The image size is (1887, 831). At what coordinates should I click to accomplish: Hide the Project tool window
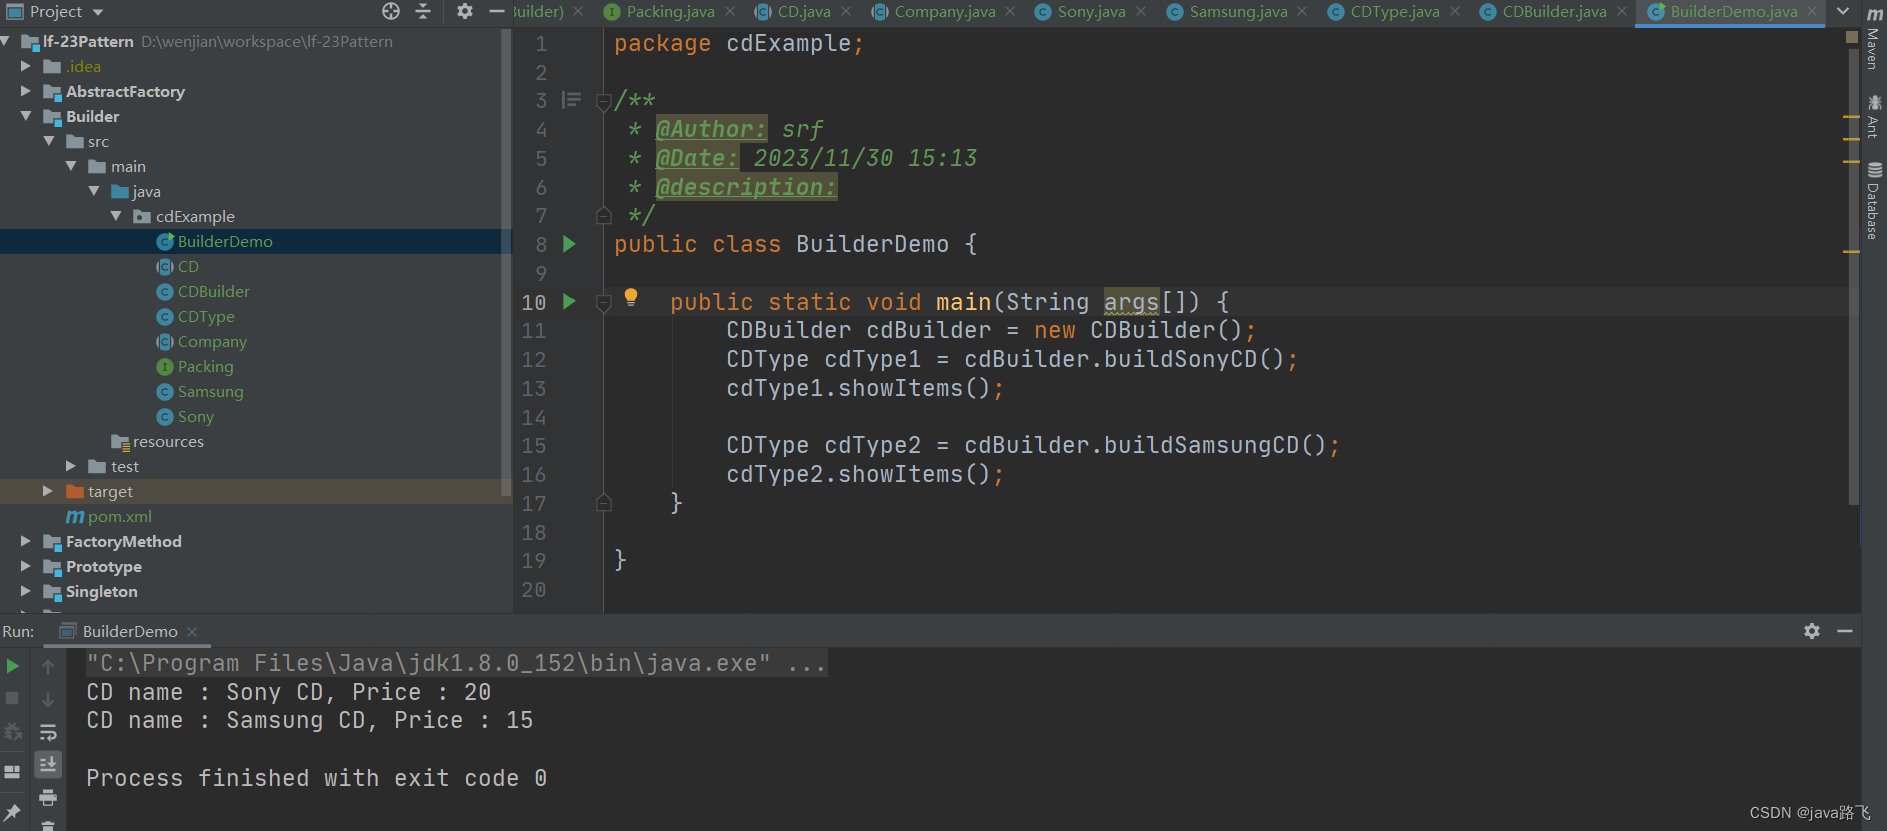click(497, 11)
